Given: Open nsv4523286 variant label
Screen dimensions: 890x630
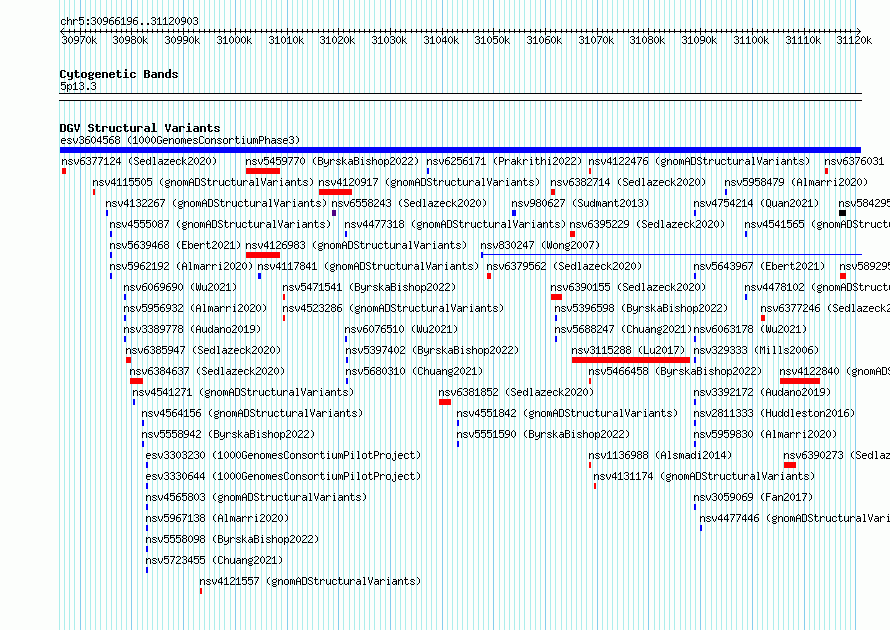Looking at the screenshot, I should [393, 308].
